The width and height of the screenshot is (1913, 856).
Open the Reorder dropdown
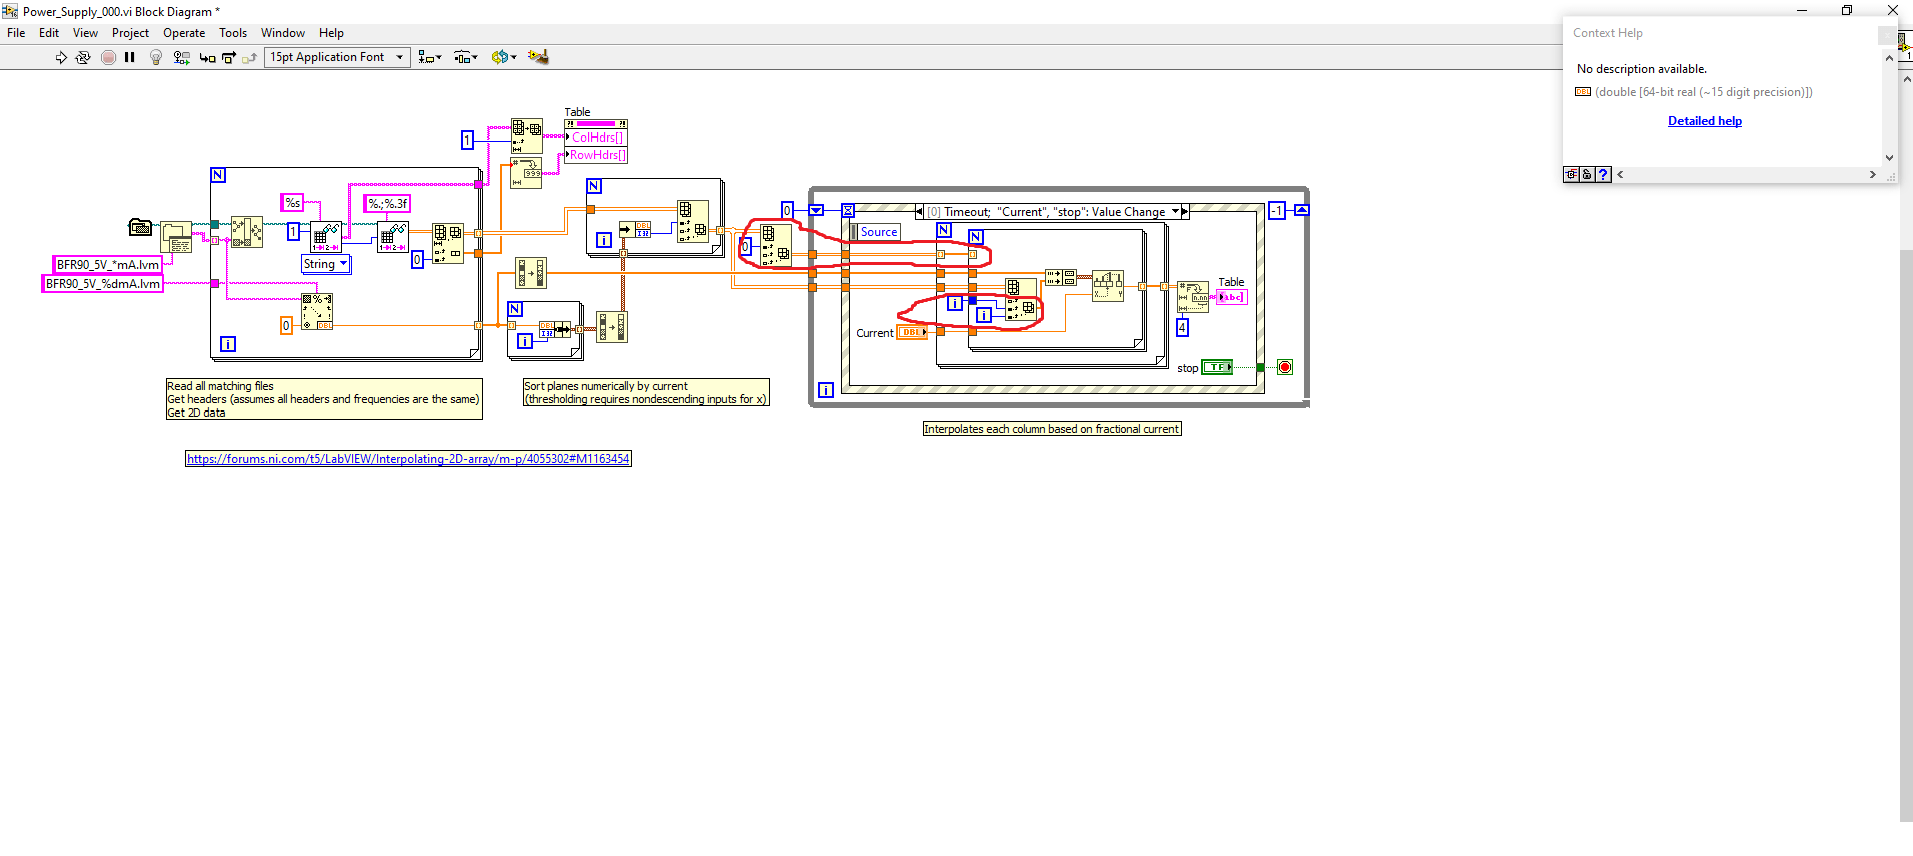click(503, 57)
